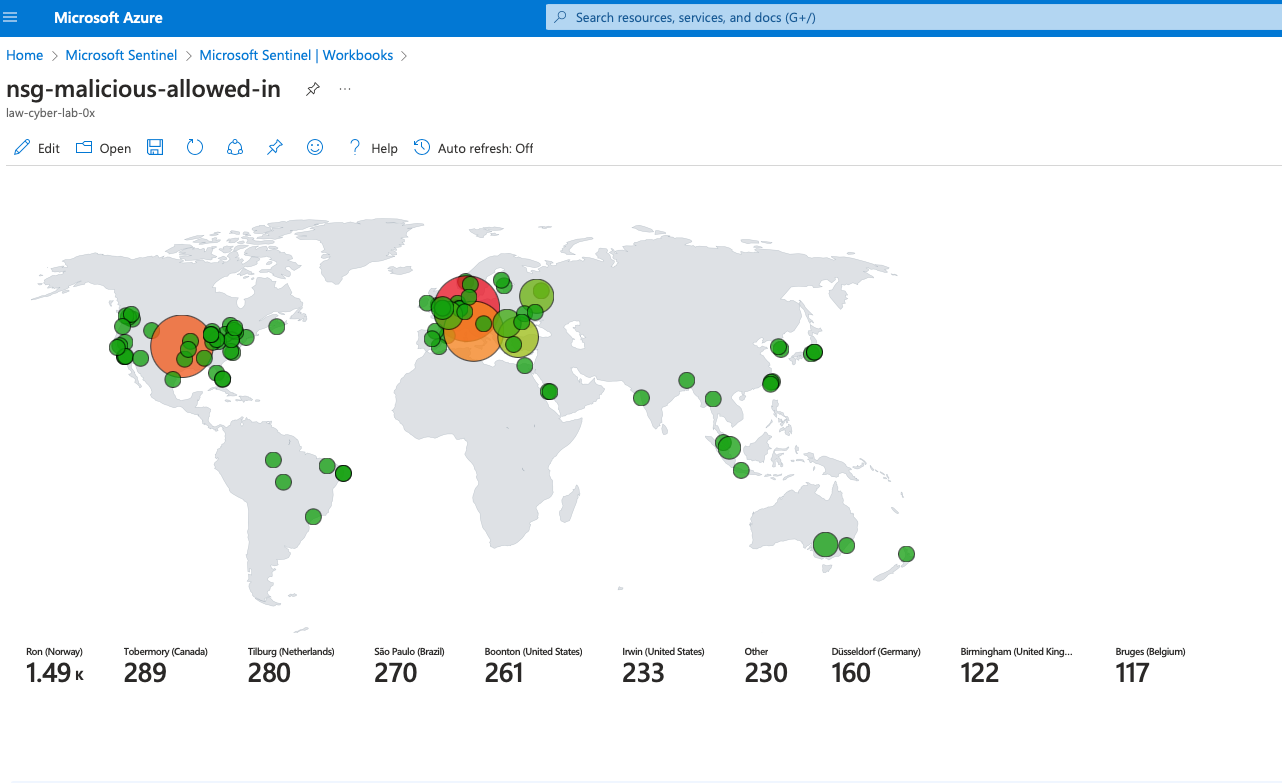Select the large orange bubble over central United States
The width and height of the screenshot is (1282, 783).
pos(182,344)
